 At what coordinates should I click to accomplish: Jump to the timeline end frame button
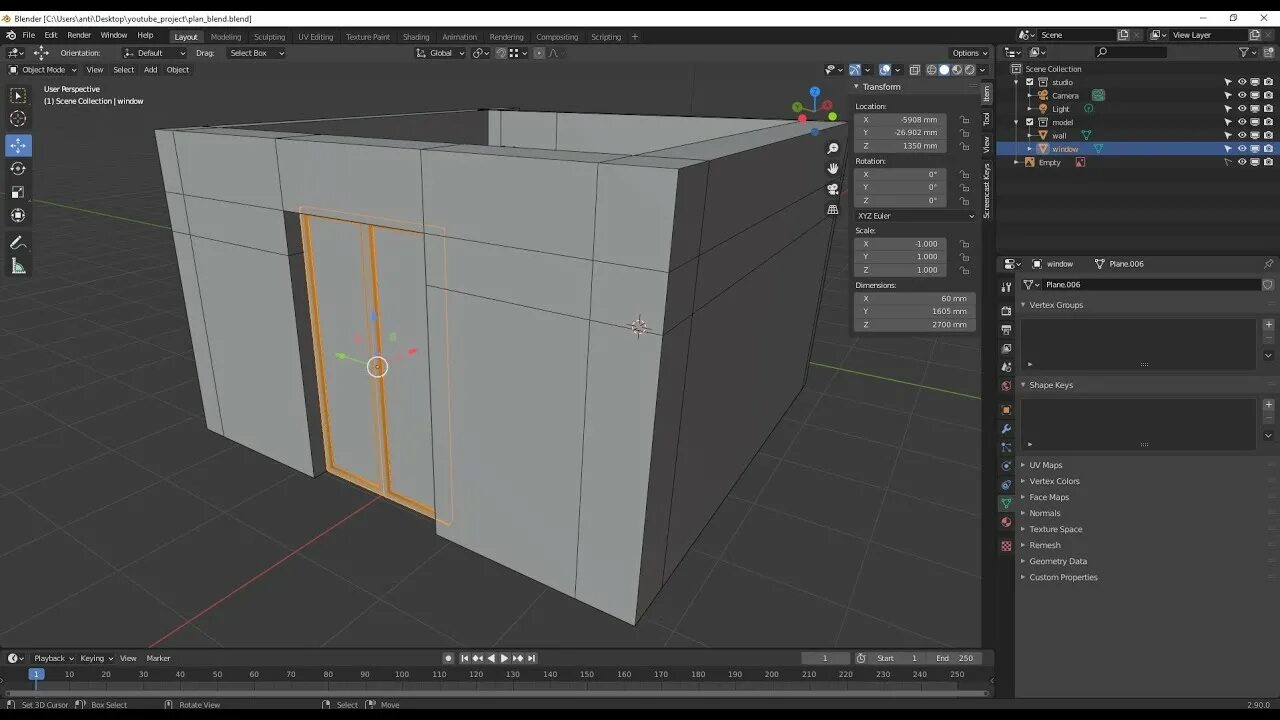(x=531, y=658)
